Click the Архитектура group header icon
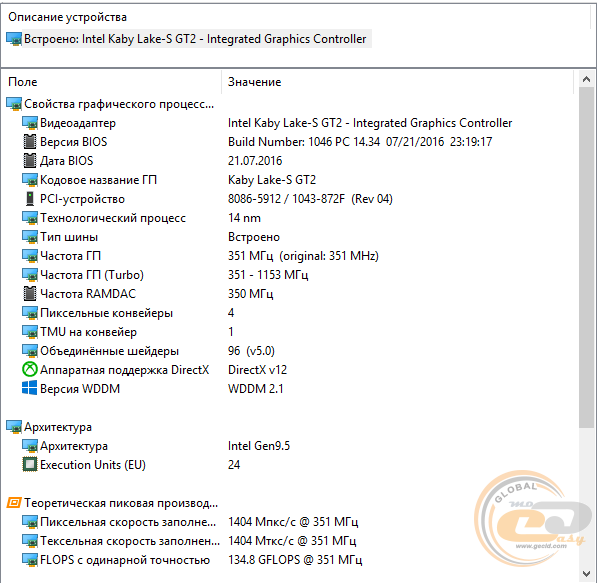 [x=14, y=427]
